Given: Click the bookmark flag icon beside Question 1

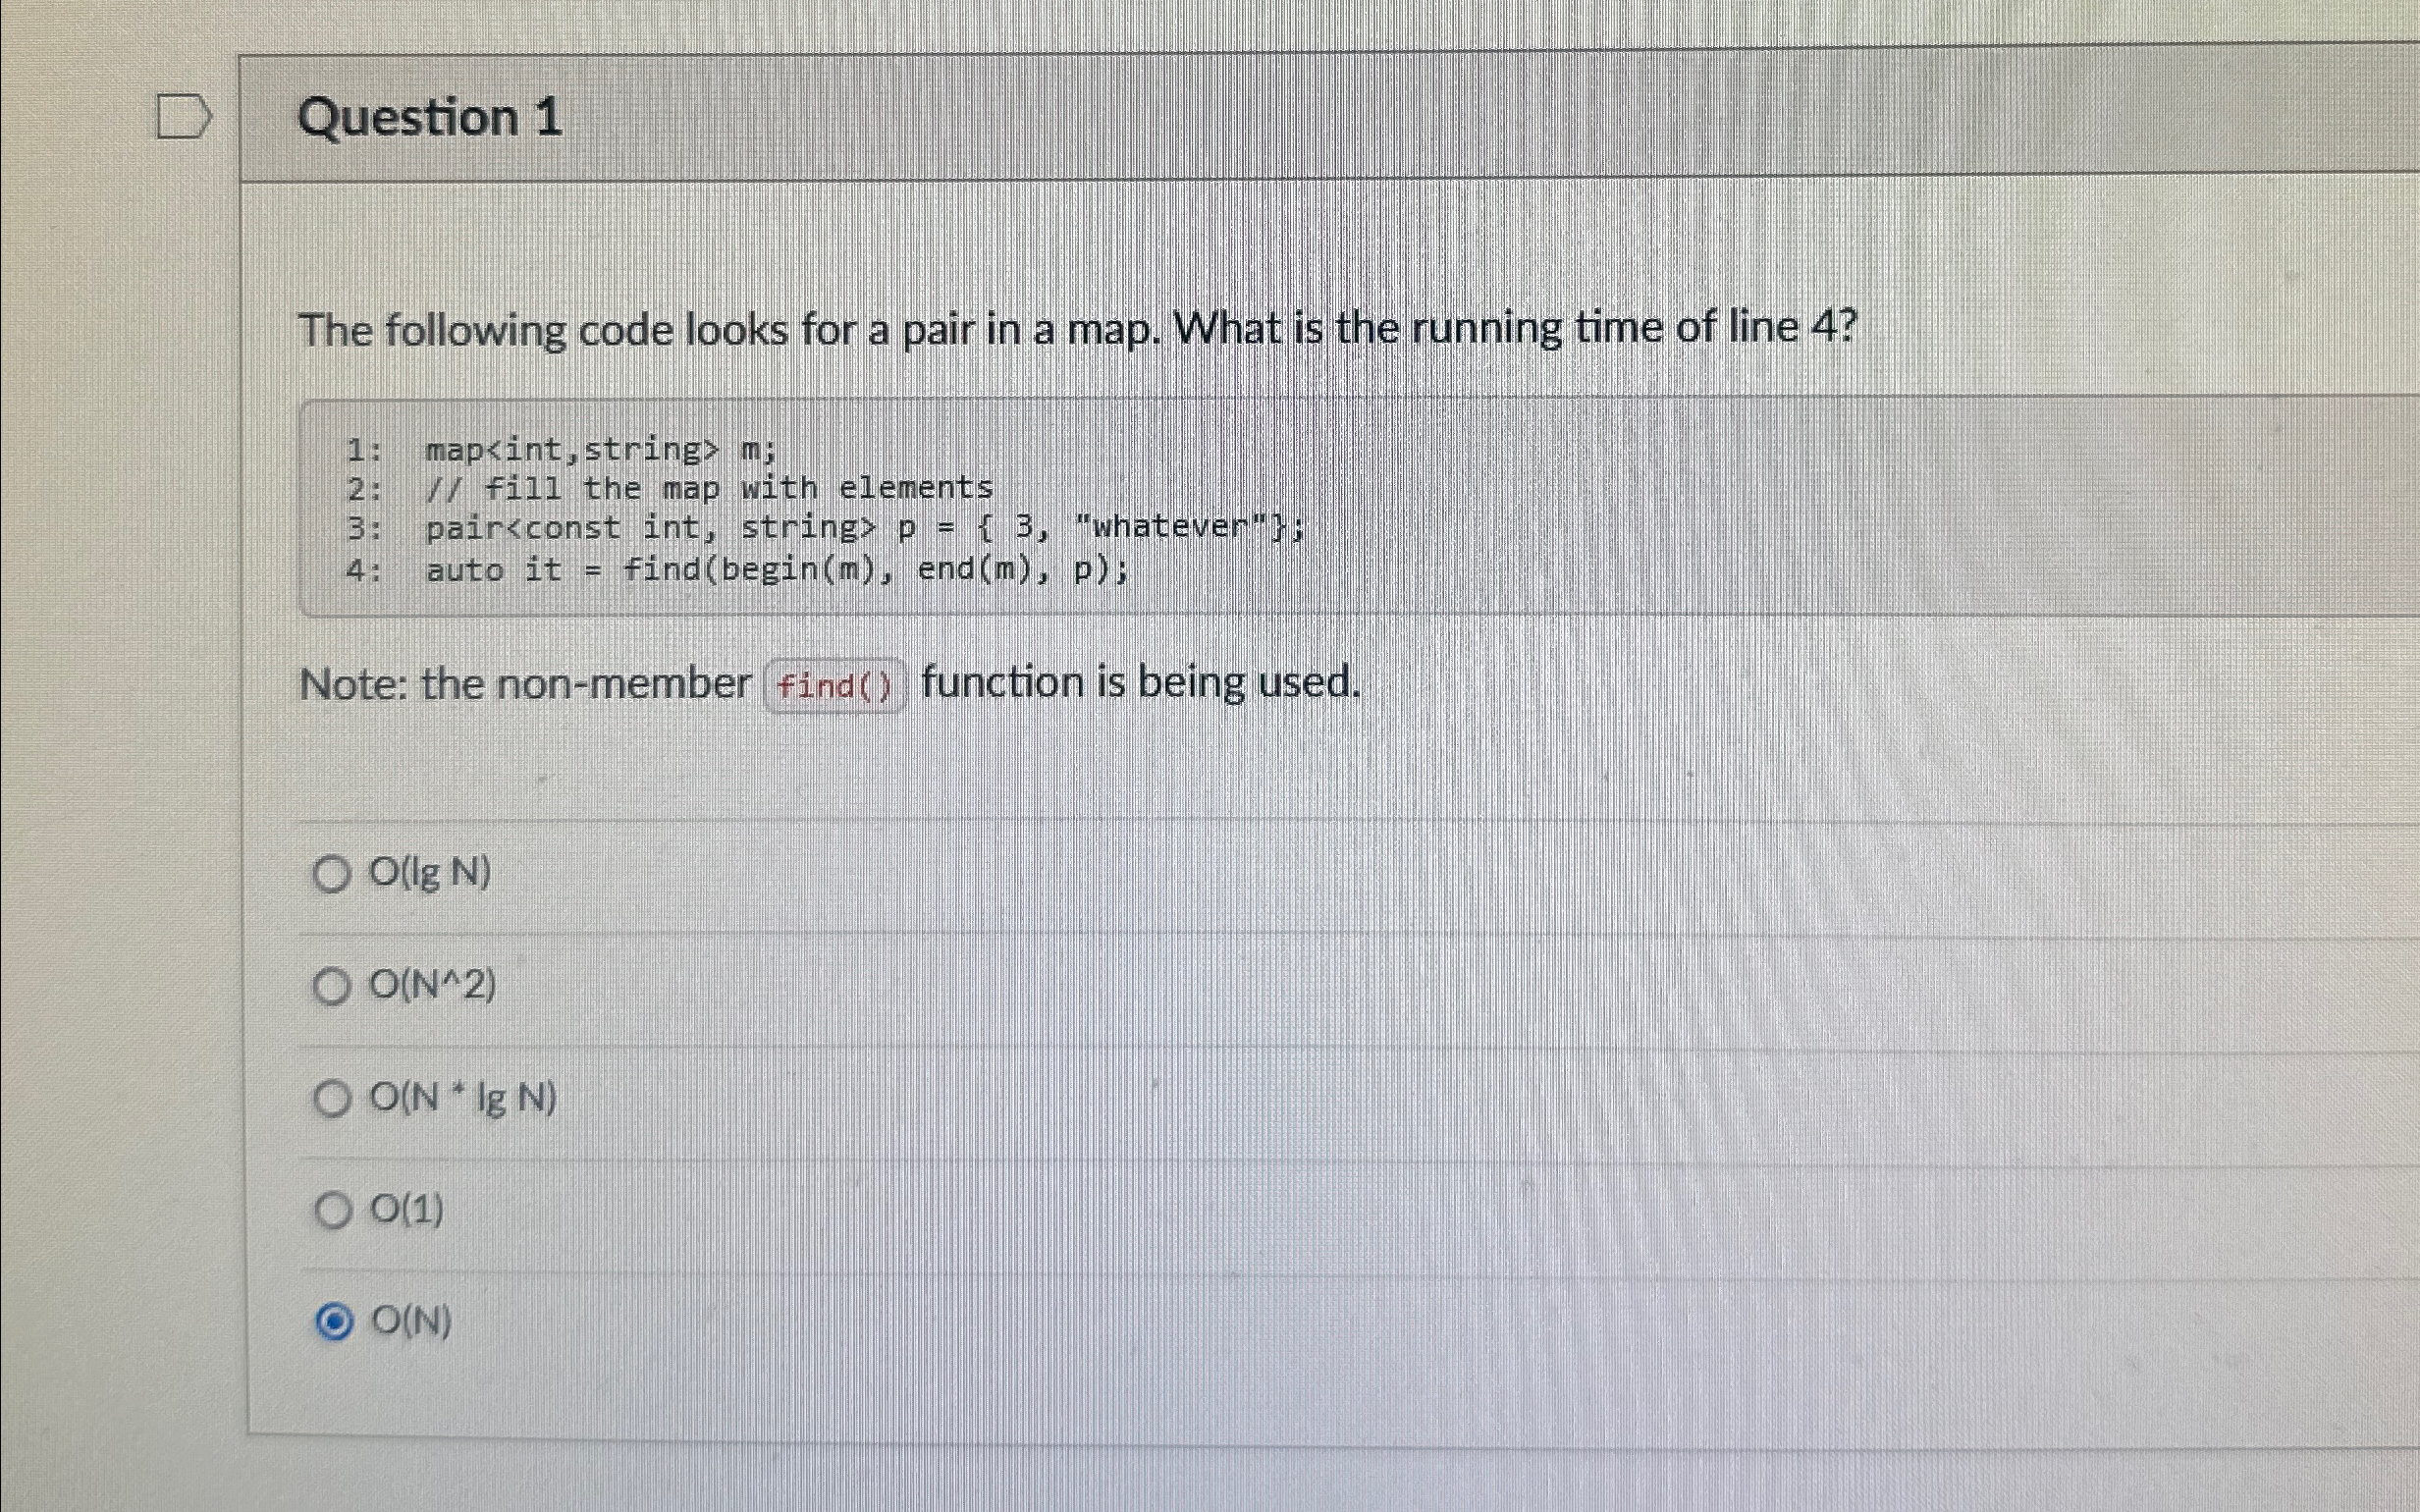Looking at the screenshot, I should (x=183, y=117).
